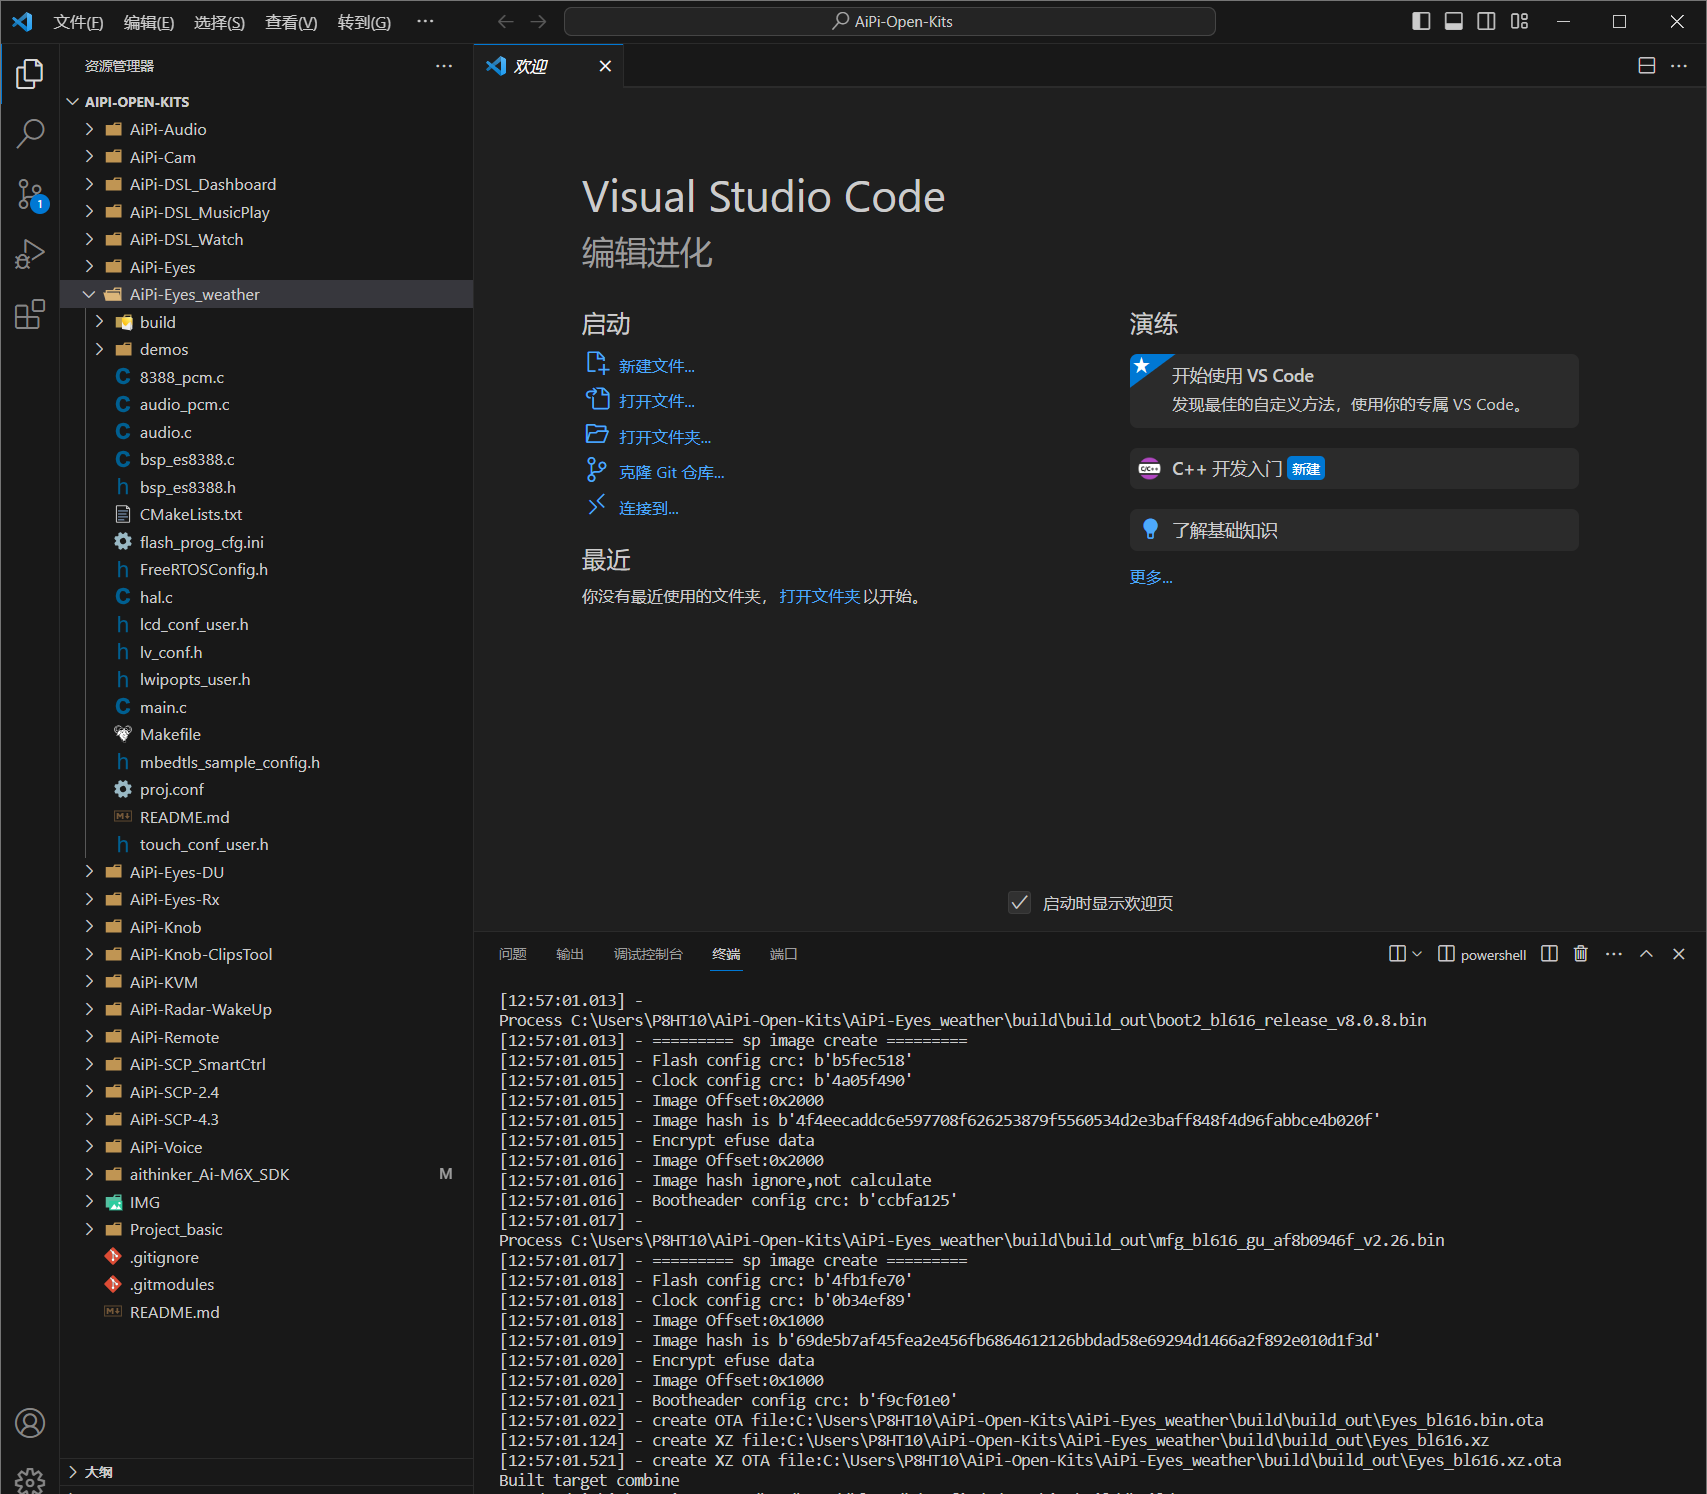Maximize the terminal panel with the caret
Screen dimensions: 1707x1494
(1646, 954)
